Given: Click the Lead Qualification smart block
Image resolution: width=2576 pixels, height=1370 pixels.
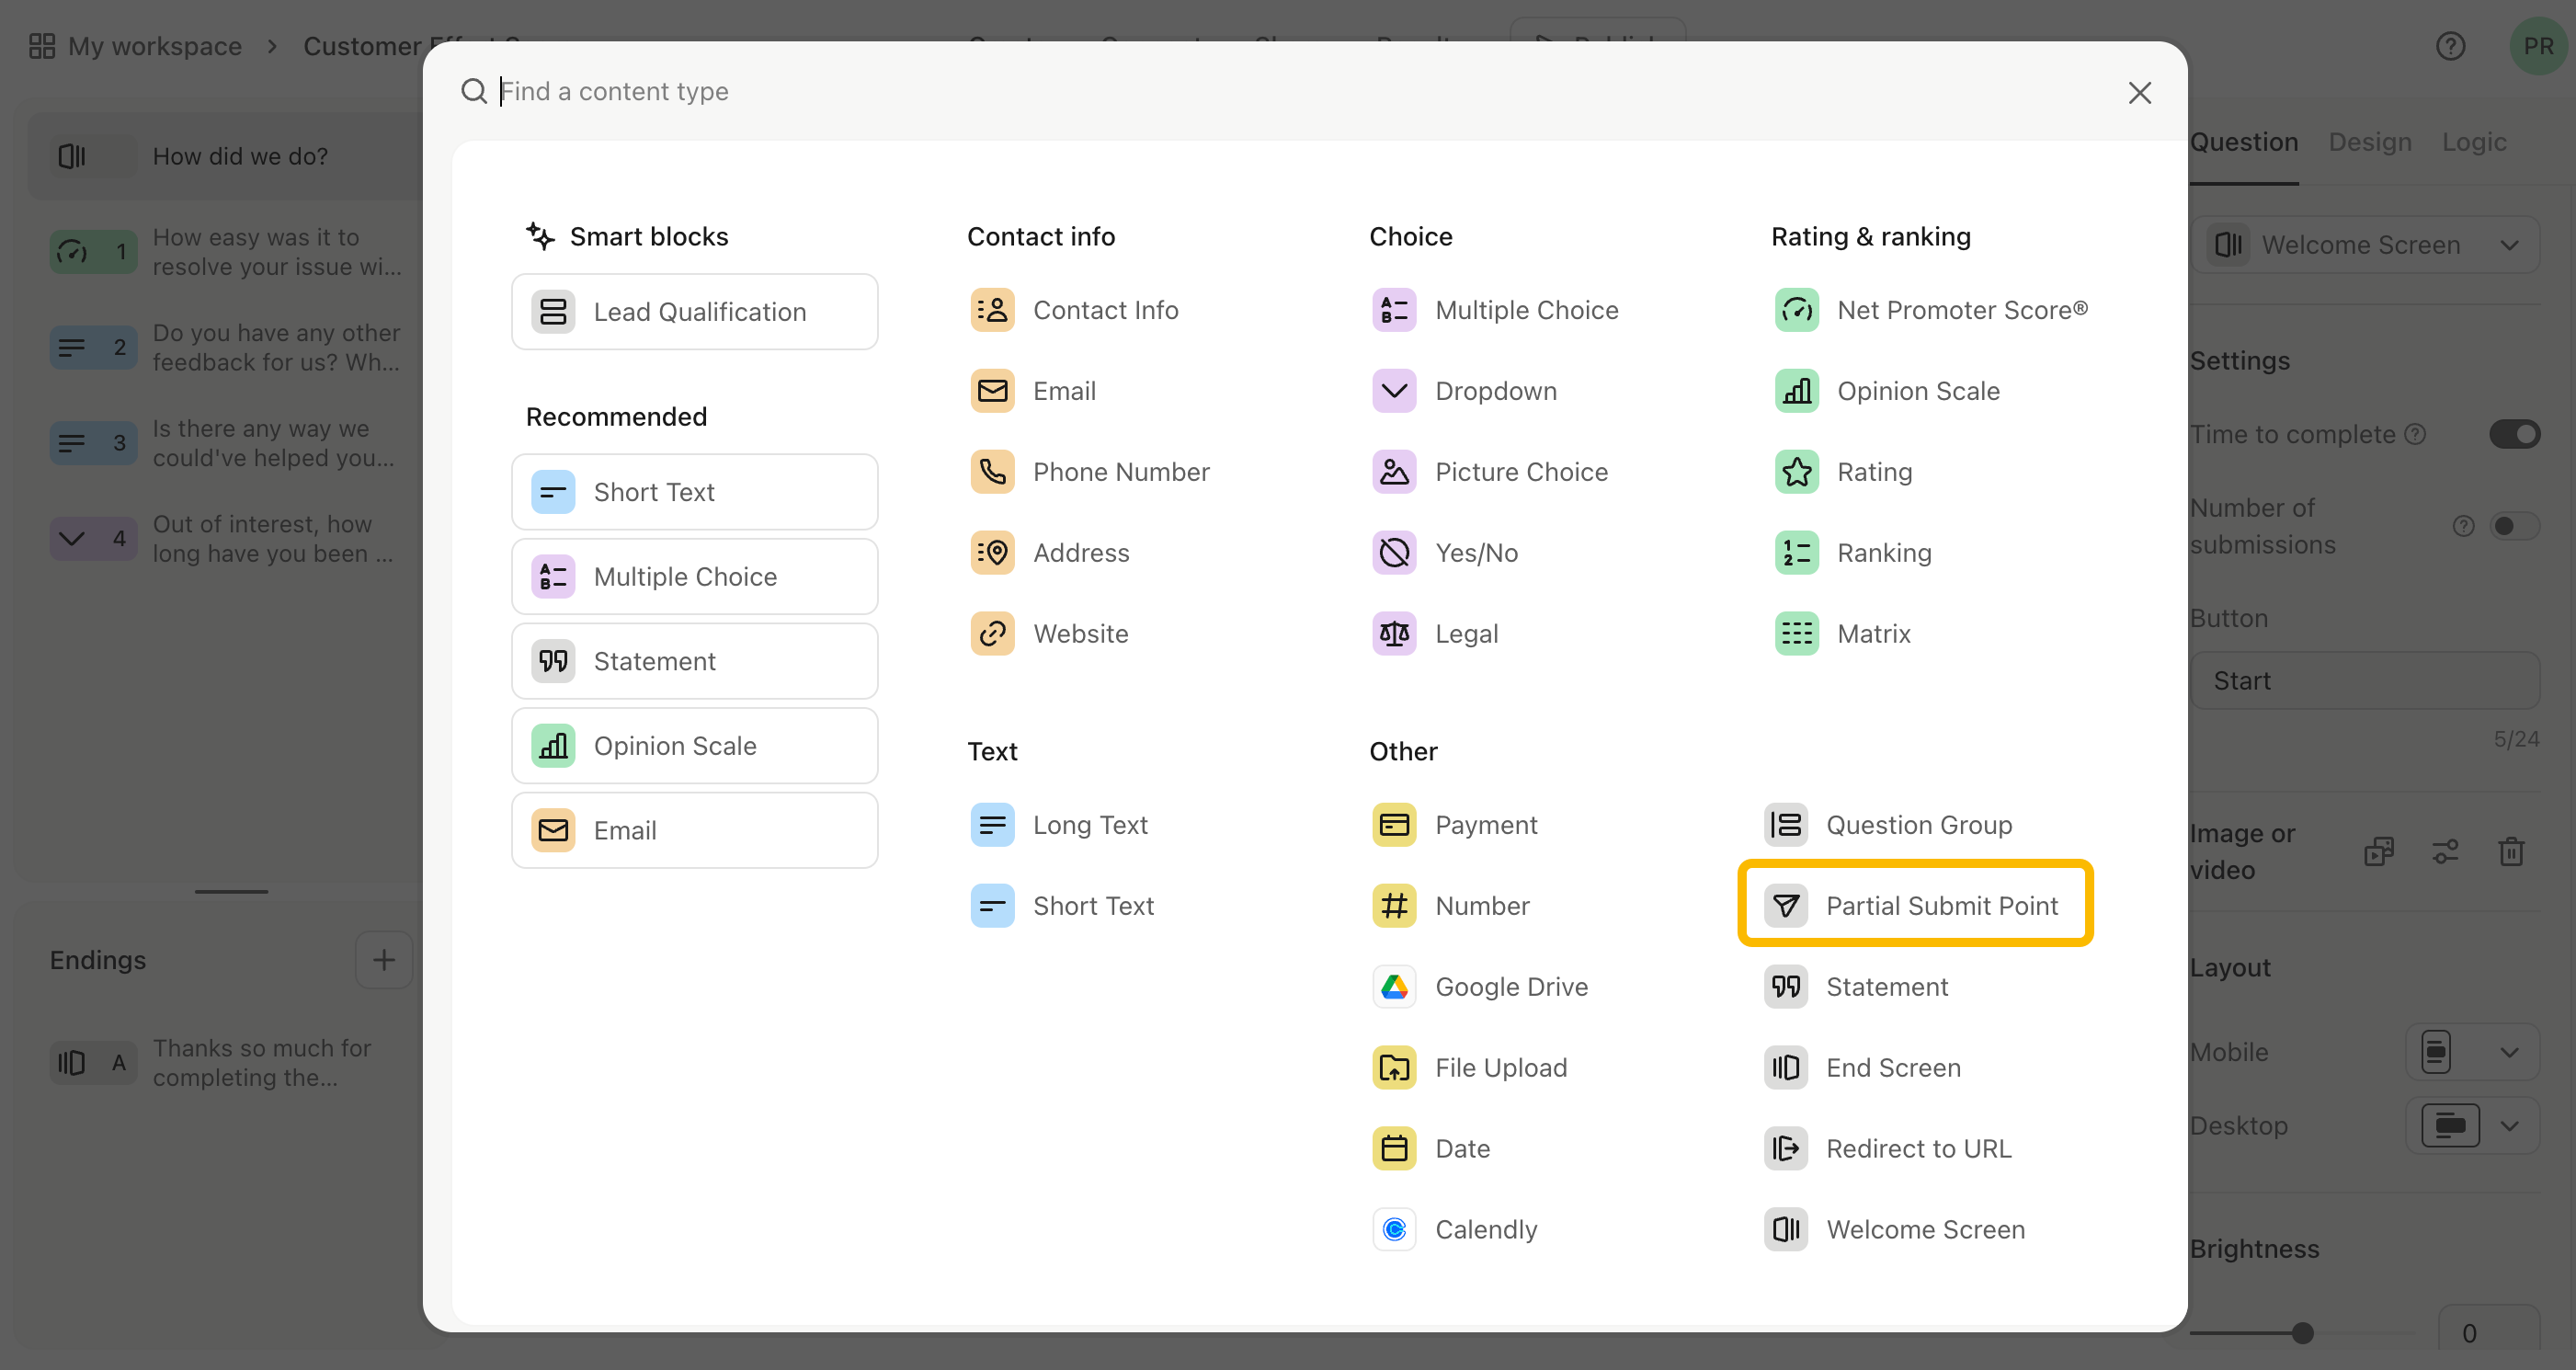Looking at the screenshot, I should click(694, 312).
